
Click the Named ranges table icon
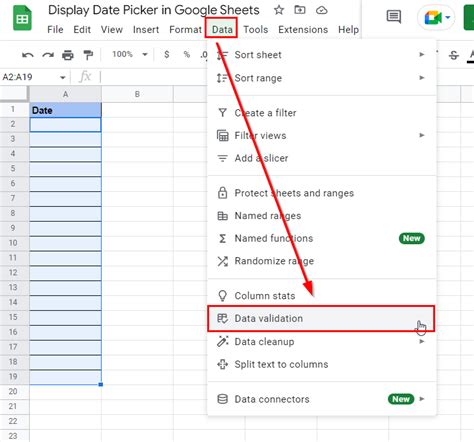point(222,216)
